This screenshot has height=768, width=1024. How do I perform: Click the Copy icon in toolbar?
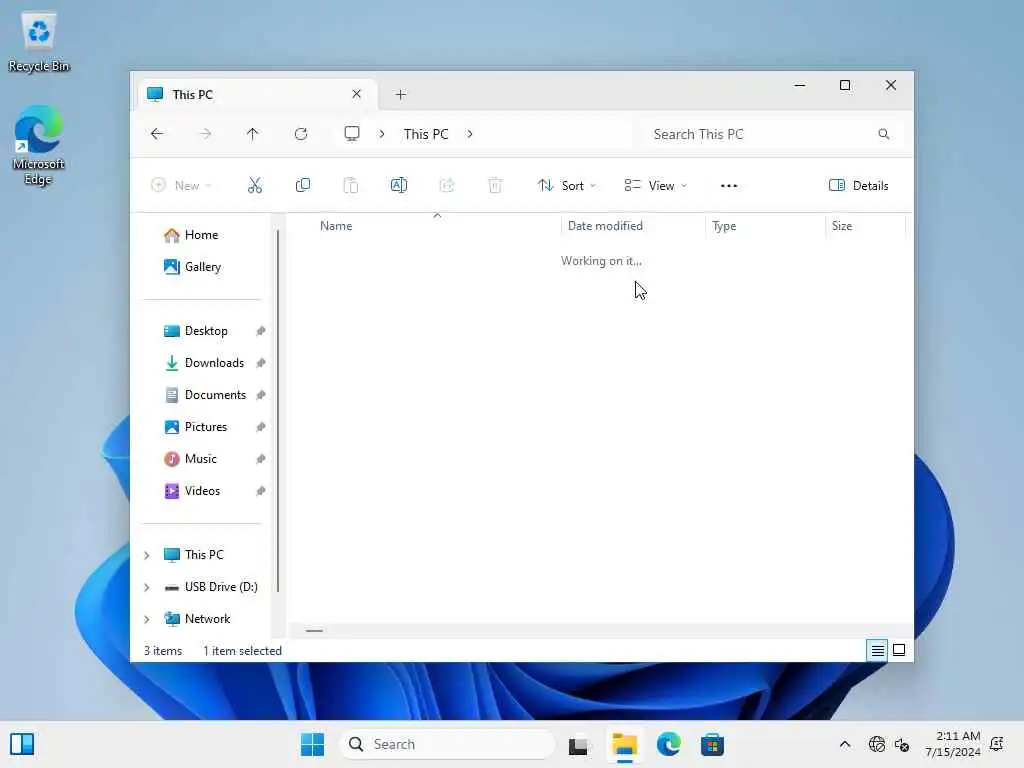[303, 185]
